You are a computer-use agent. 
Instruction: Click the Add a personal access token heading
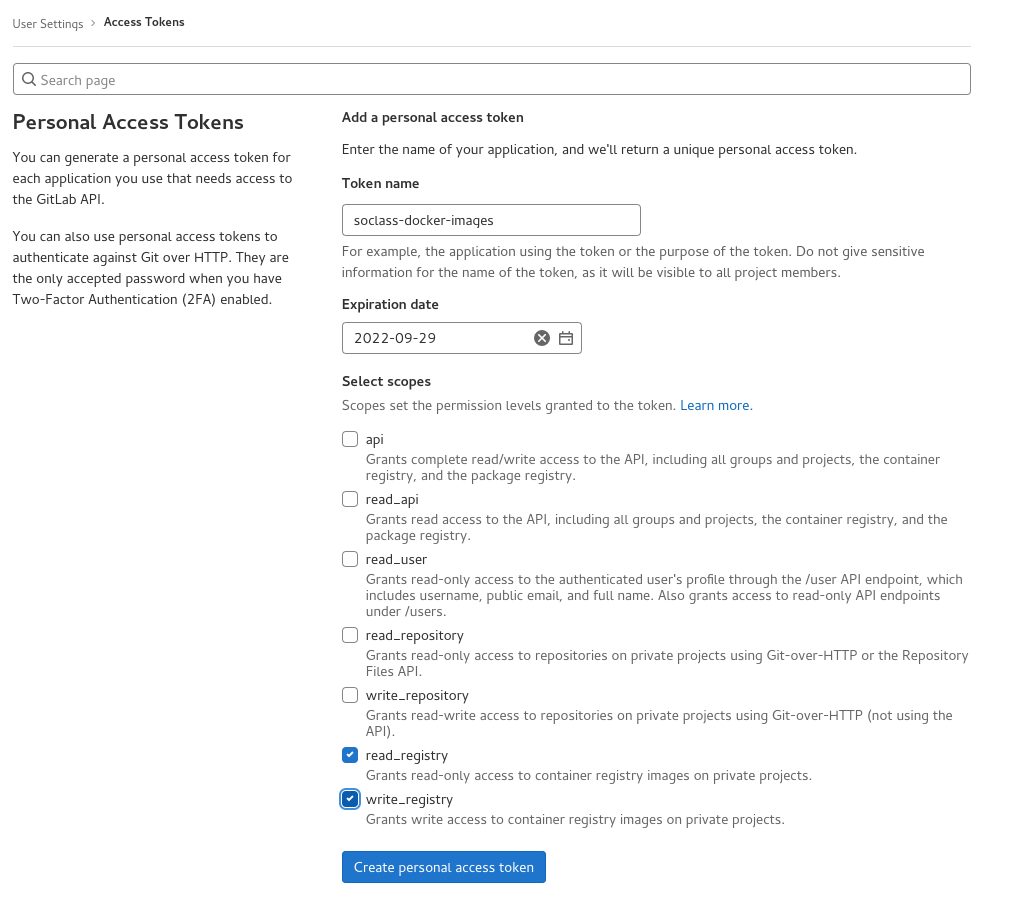point(433,118)
